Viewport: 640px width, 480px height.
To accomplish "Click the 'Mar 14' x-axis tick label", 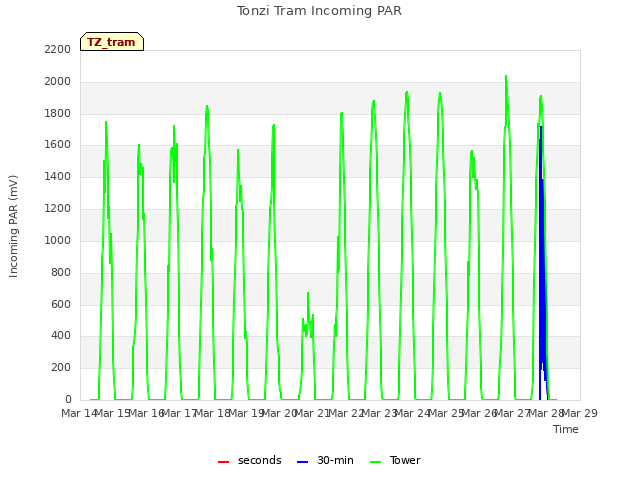I will point(79,413).
